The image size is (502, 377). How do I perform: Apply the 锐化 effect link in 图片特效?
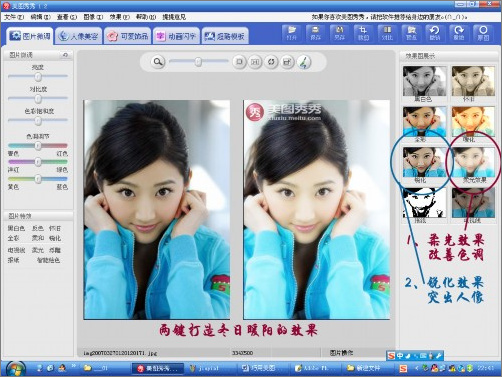[55, 238]
